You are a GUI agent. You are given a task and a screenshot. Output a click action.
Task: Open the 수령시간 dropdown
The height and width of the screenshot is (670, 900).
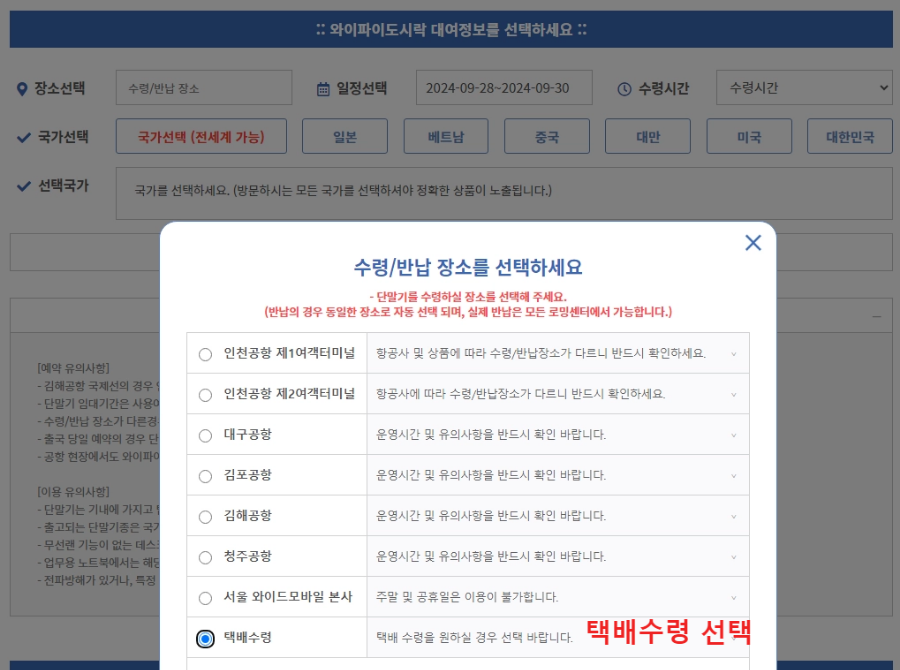tap(802, 87)
